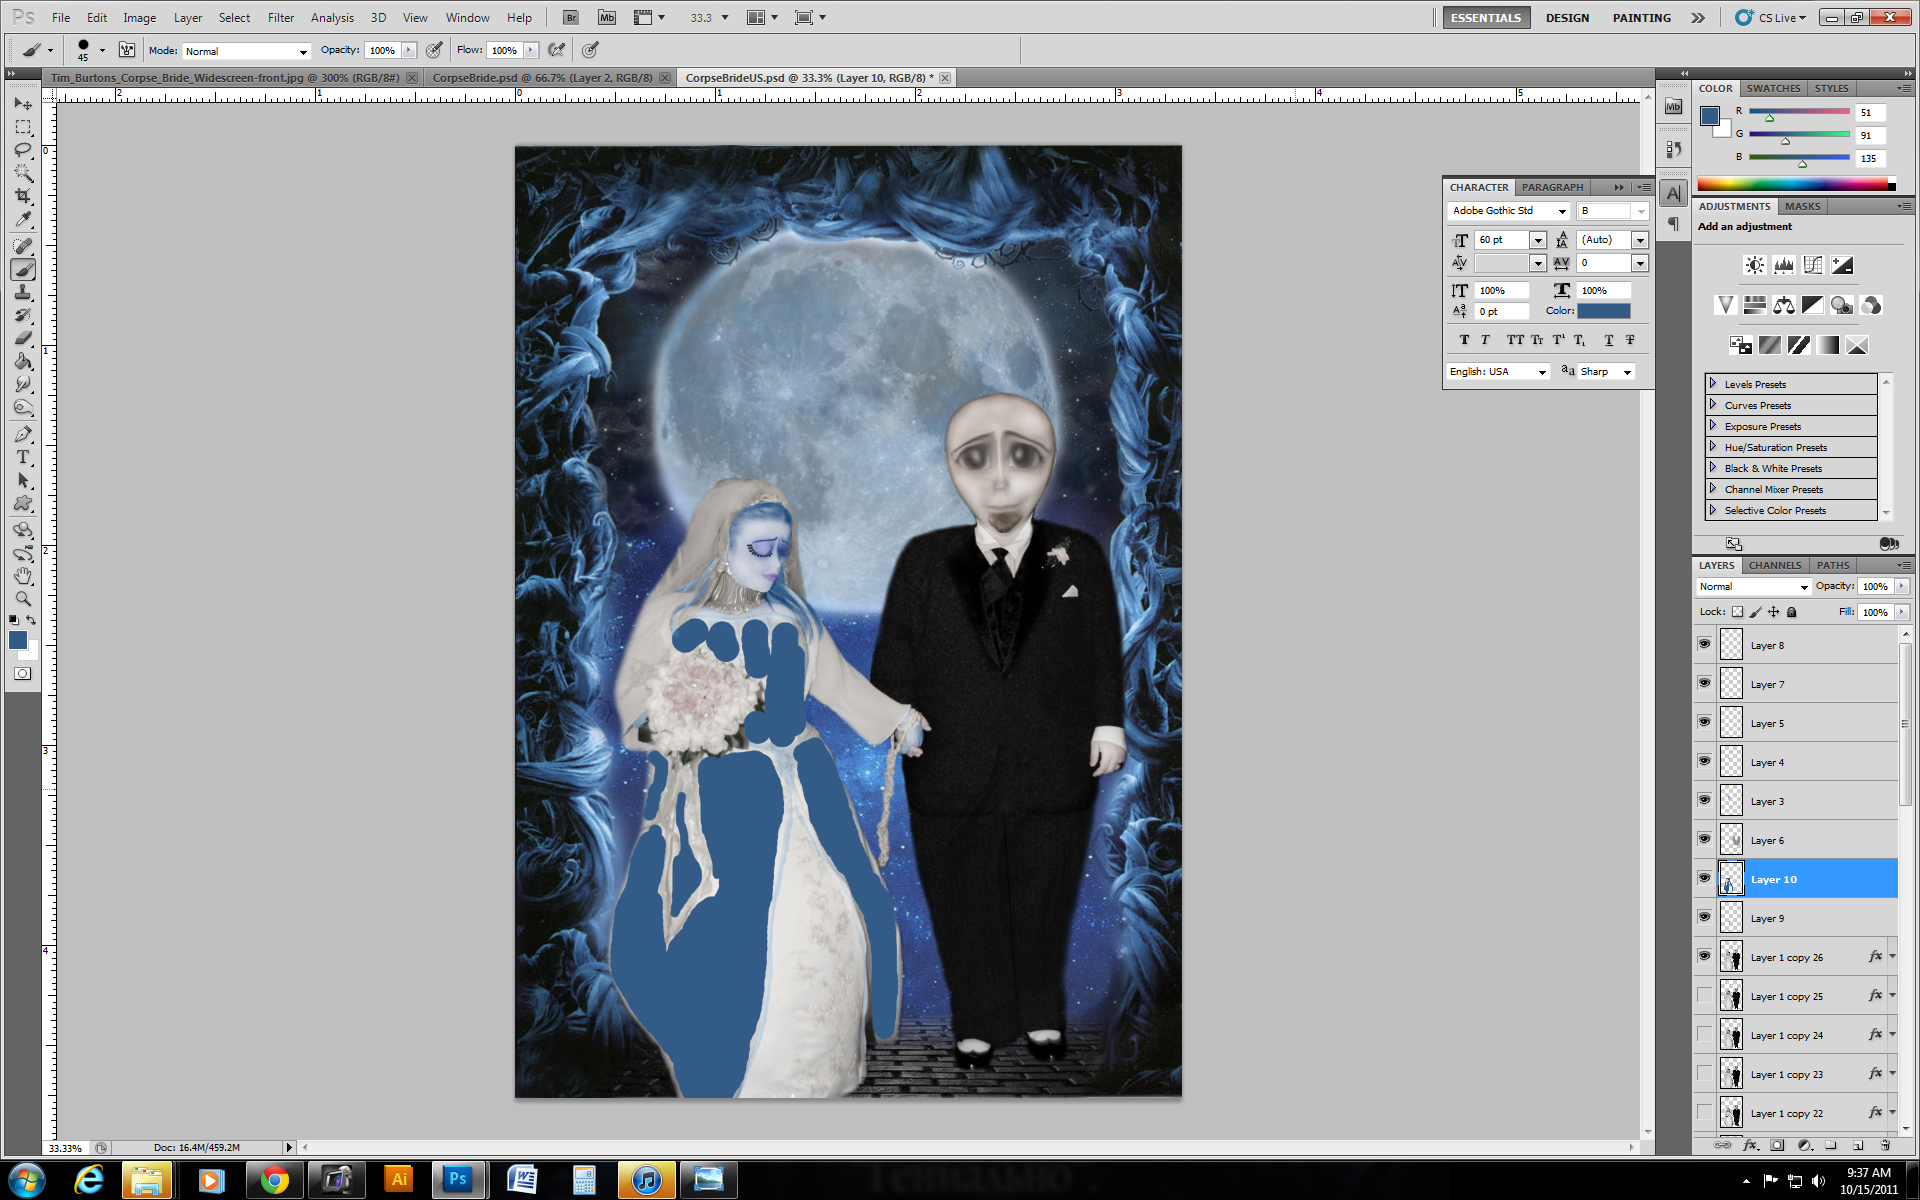Hide Layer 8 visibility
This screenshot has height=1200, width=1920.
(1704, 644)
